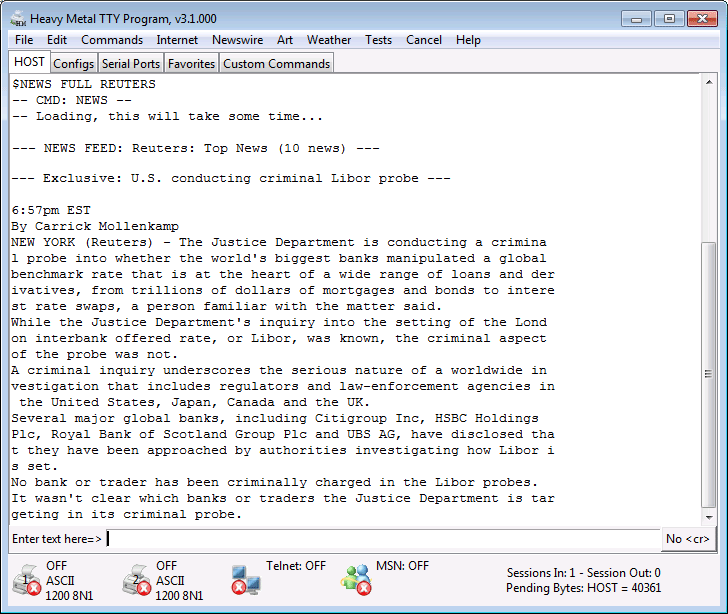The height and width of the screenshot is (614, 728).
Task: Open the Internet menu
Action: coord(177,40)
